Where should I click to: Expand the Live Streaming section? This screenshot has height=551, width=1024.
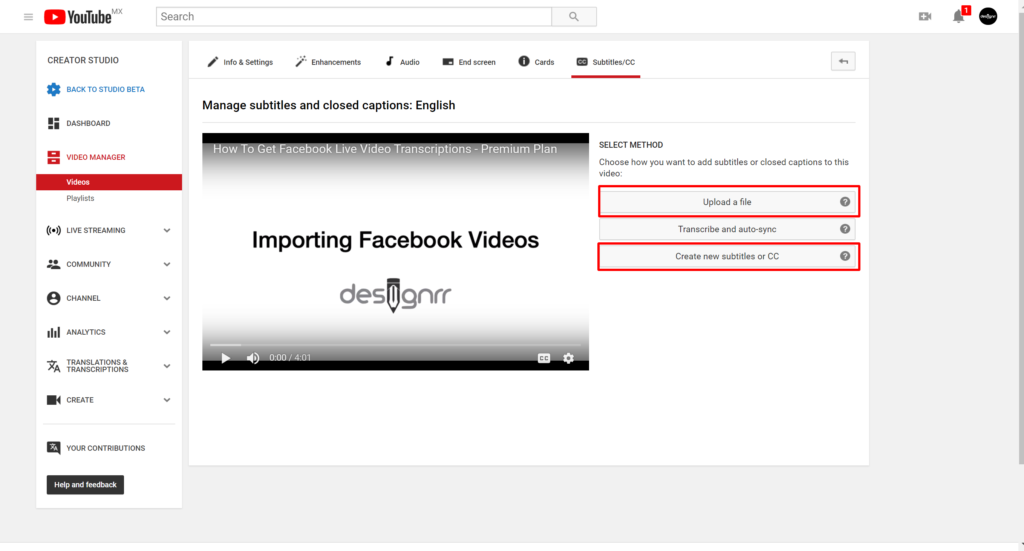tap(167, 230)
